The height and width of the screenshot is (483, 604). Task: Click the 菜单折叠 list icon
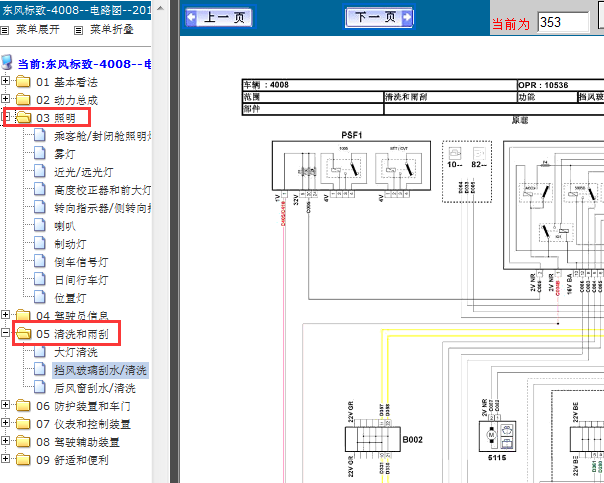click(x=78, y=30)
